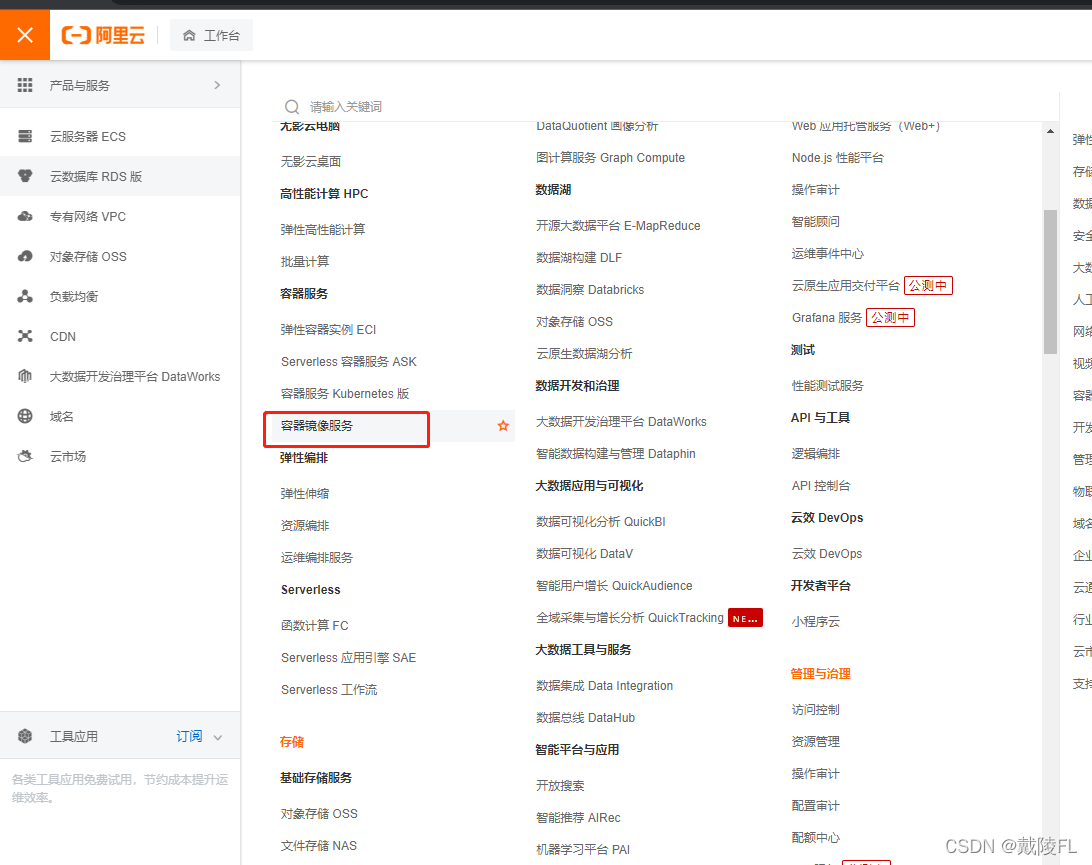Open Grafana 服务 link
This screenshot has height=865, width=1092.
[827, 318]
